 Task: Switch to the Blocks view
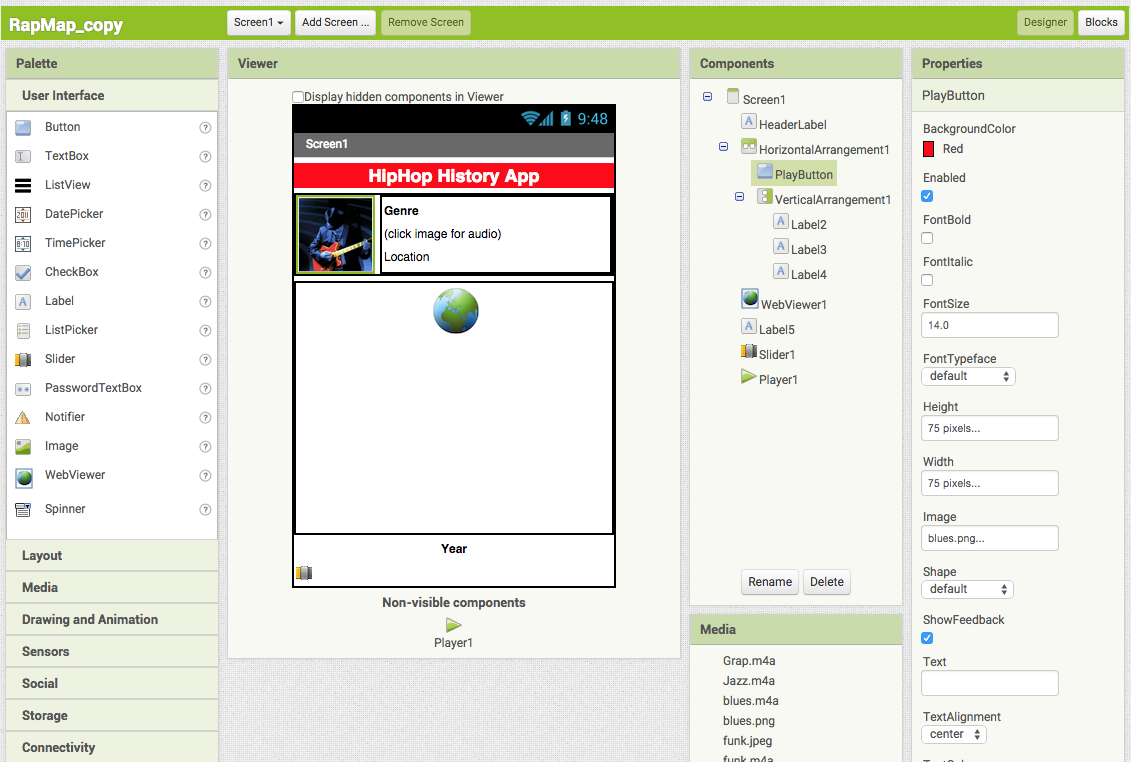click(1101, 22)
